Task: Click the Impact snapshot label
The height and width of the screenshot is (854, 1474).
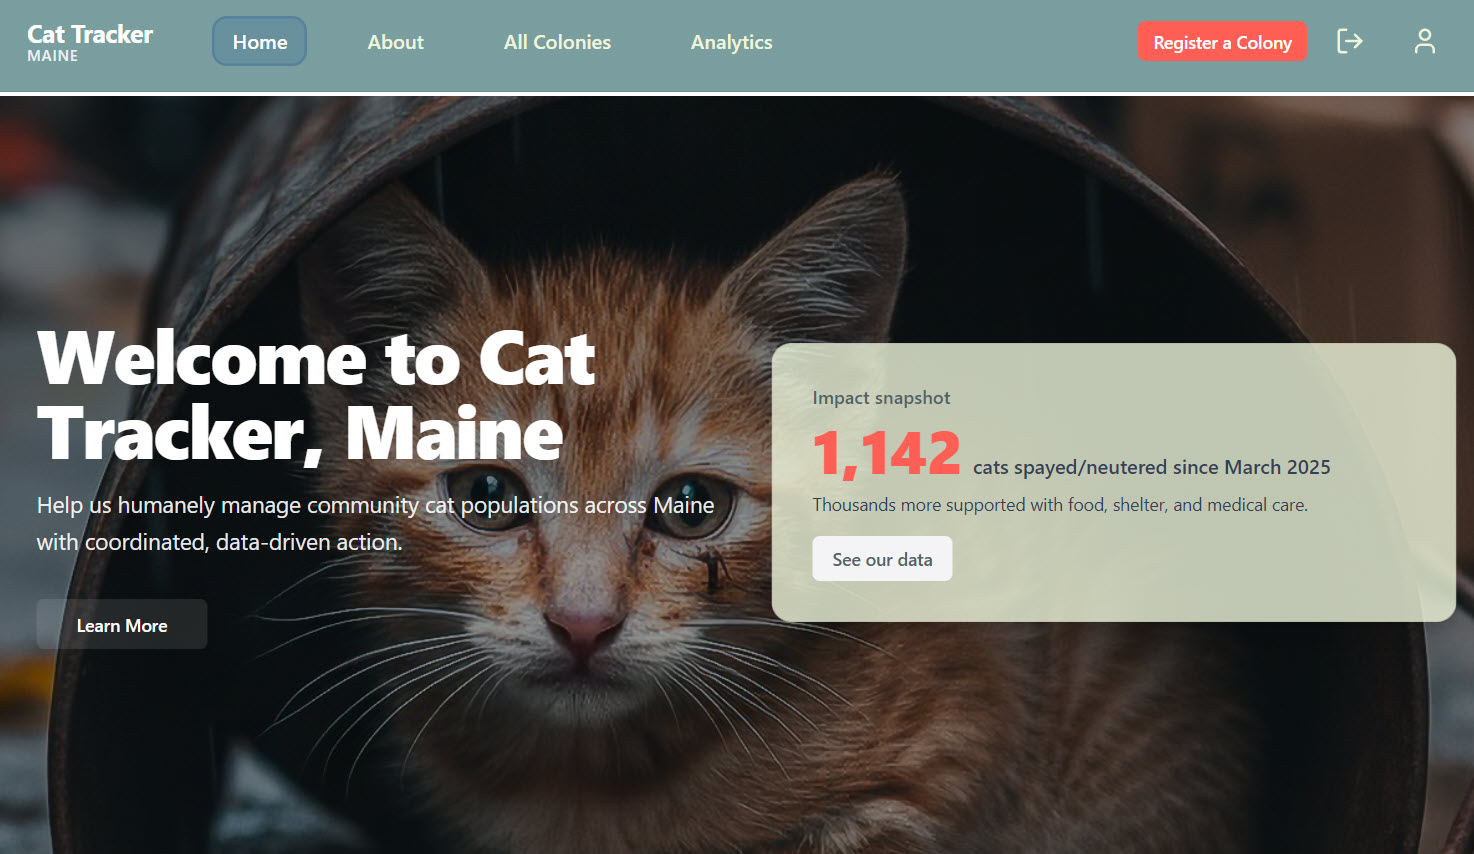Action: point(881,397)
